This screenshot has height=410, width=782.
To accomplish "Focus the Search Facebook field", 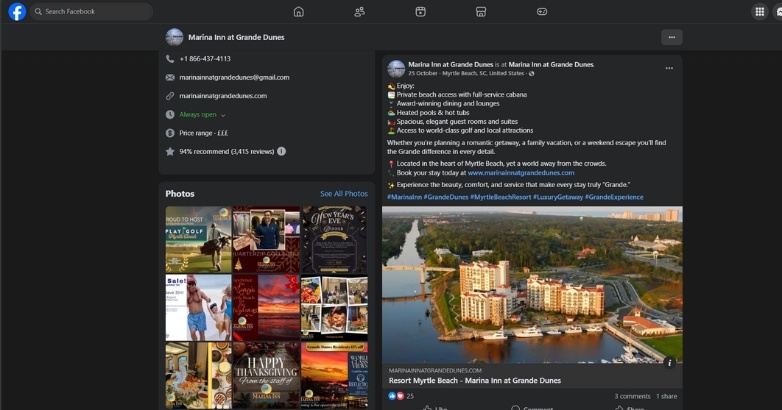I will 91,11.
